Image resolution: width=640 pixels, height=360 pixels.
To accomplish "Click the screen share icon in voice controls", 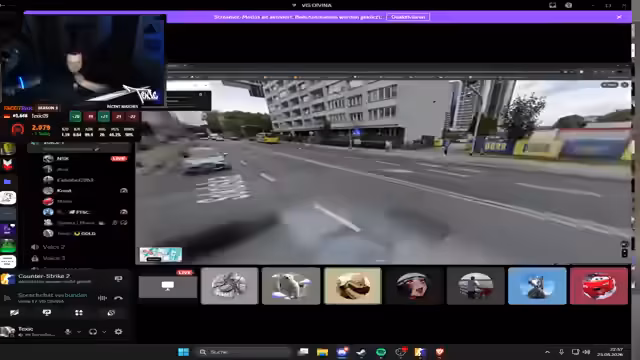I will [47, 313].
